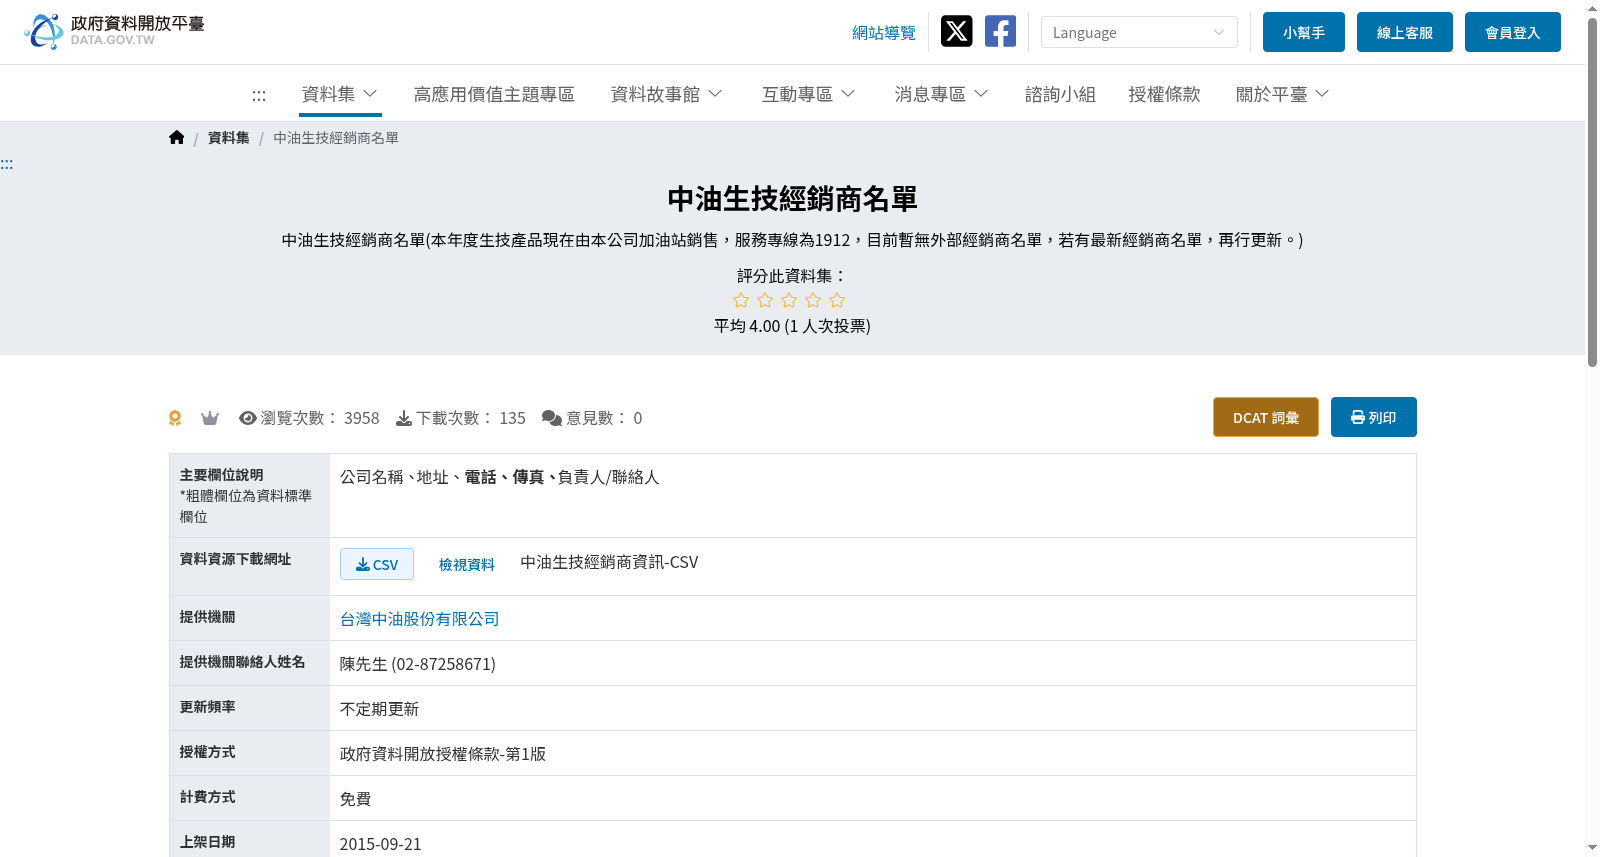Viewport: 1600px width, 857px height.
Task: Click the text 中油生技經銷商資訊-CSV
Action: (609, 562)
